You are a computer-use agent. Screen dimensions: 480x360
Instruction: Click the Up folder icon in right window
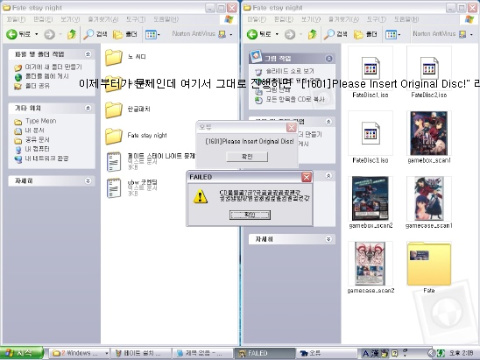click(312, 34)
